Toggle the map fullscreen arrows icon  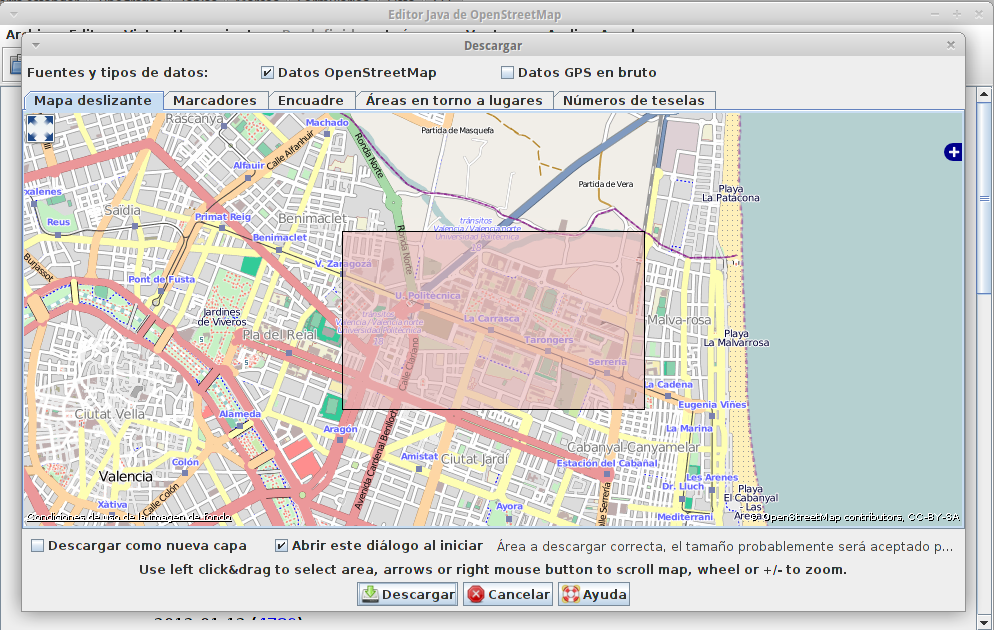[40, 128]
